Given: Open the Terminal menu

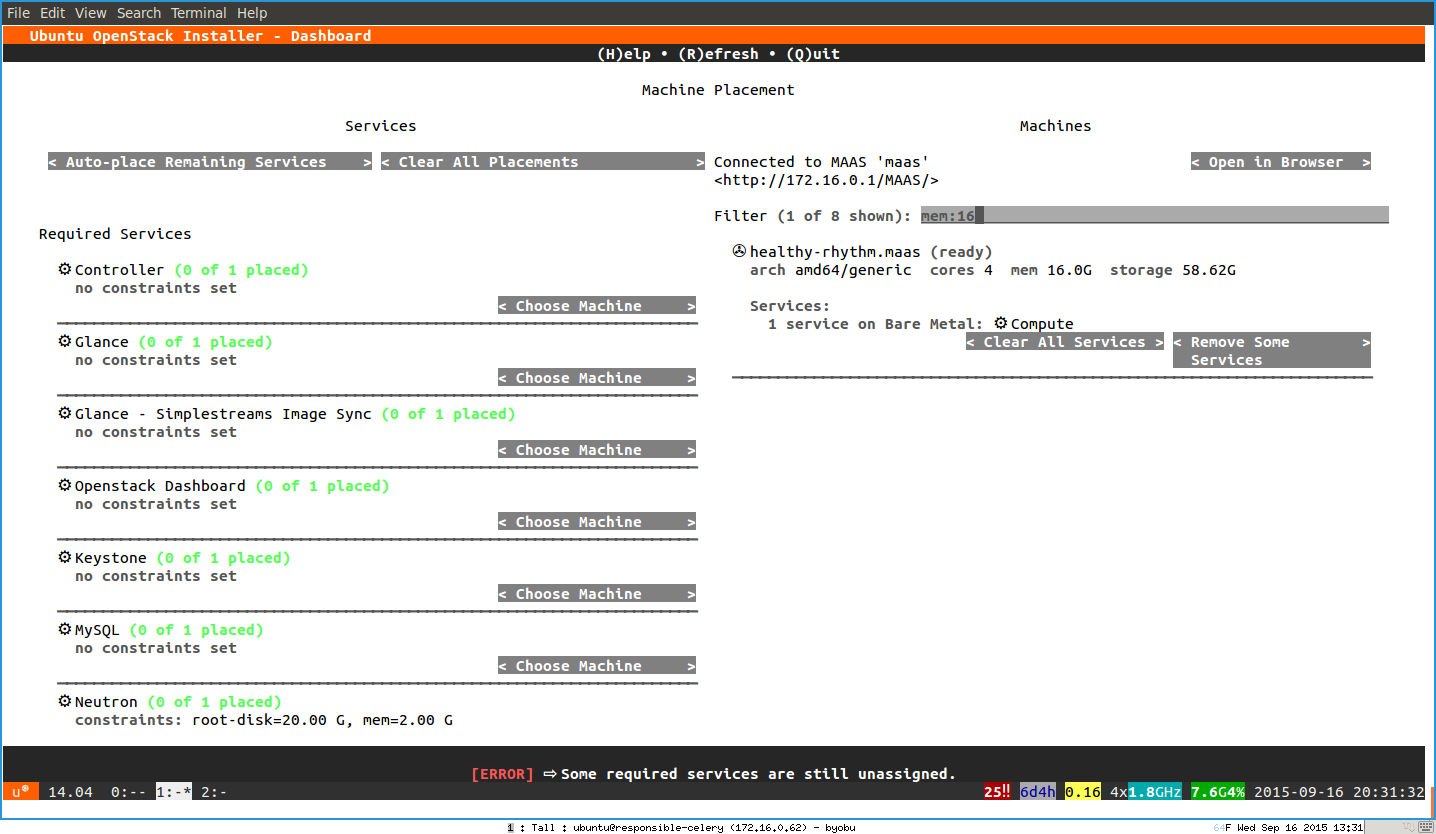Looking at the screenshot, I should 199,13.
